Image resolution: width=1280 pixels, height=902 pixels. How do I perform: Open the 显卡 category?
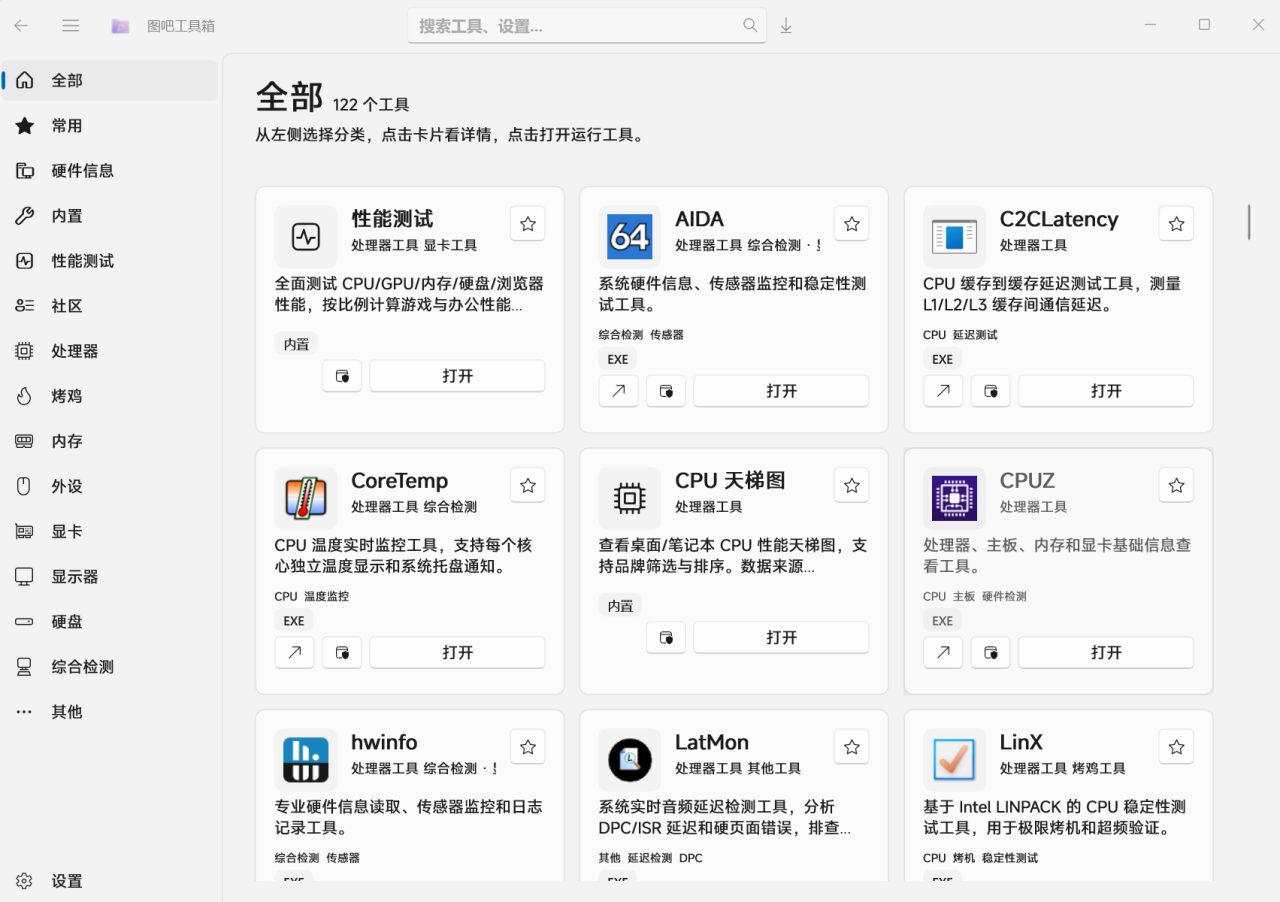click(110, 531)
